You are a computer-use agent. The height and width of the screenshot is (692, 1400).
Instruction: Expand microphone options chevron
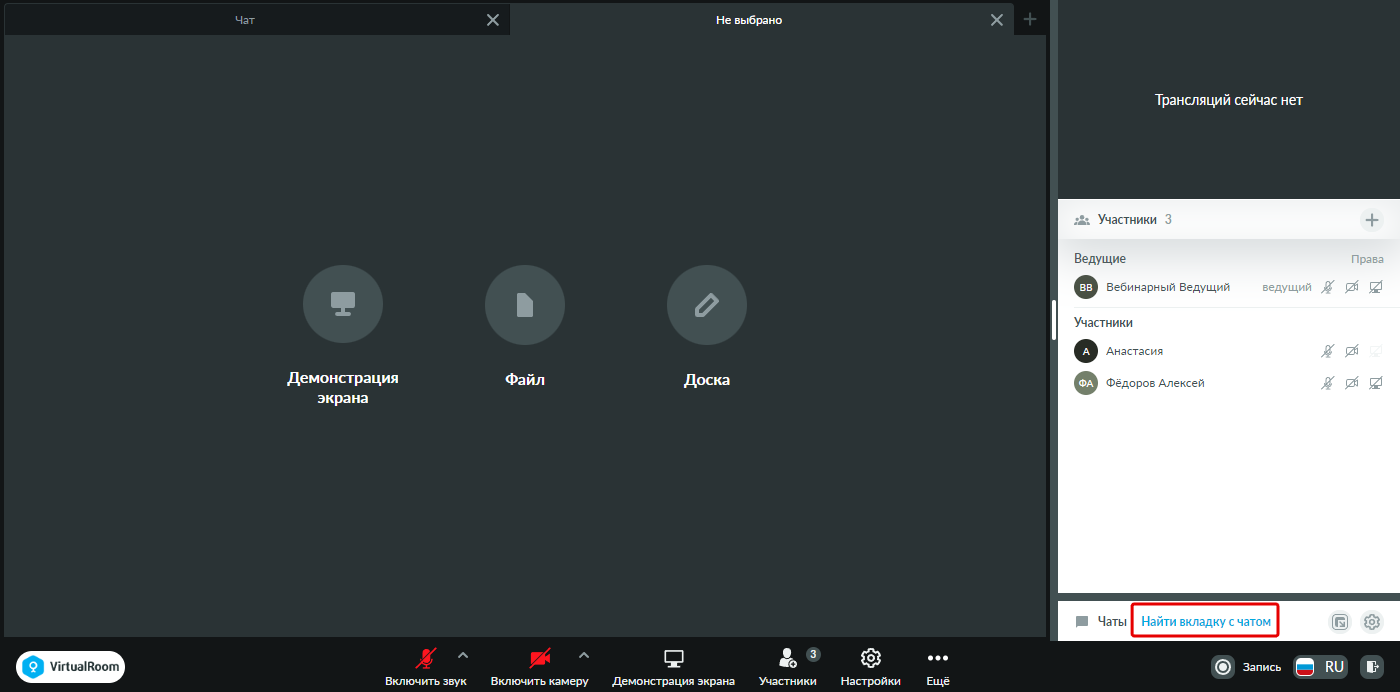pyautogui.click(x=462, y=656)
